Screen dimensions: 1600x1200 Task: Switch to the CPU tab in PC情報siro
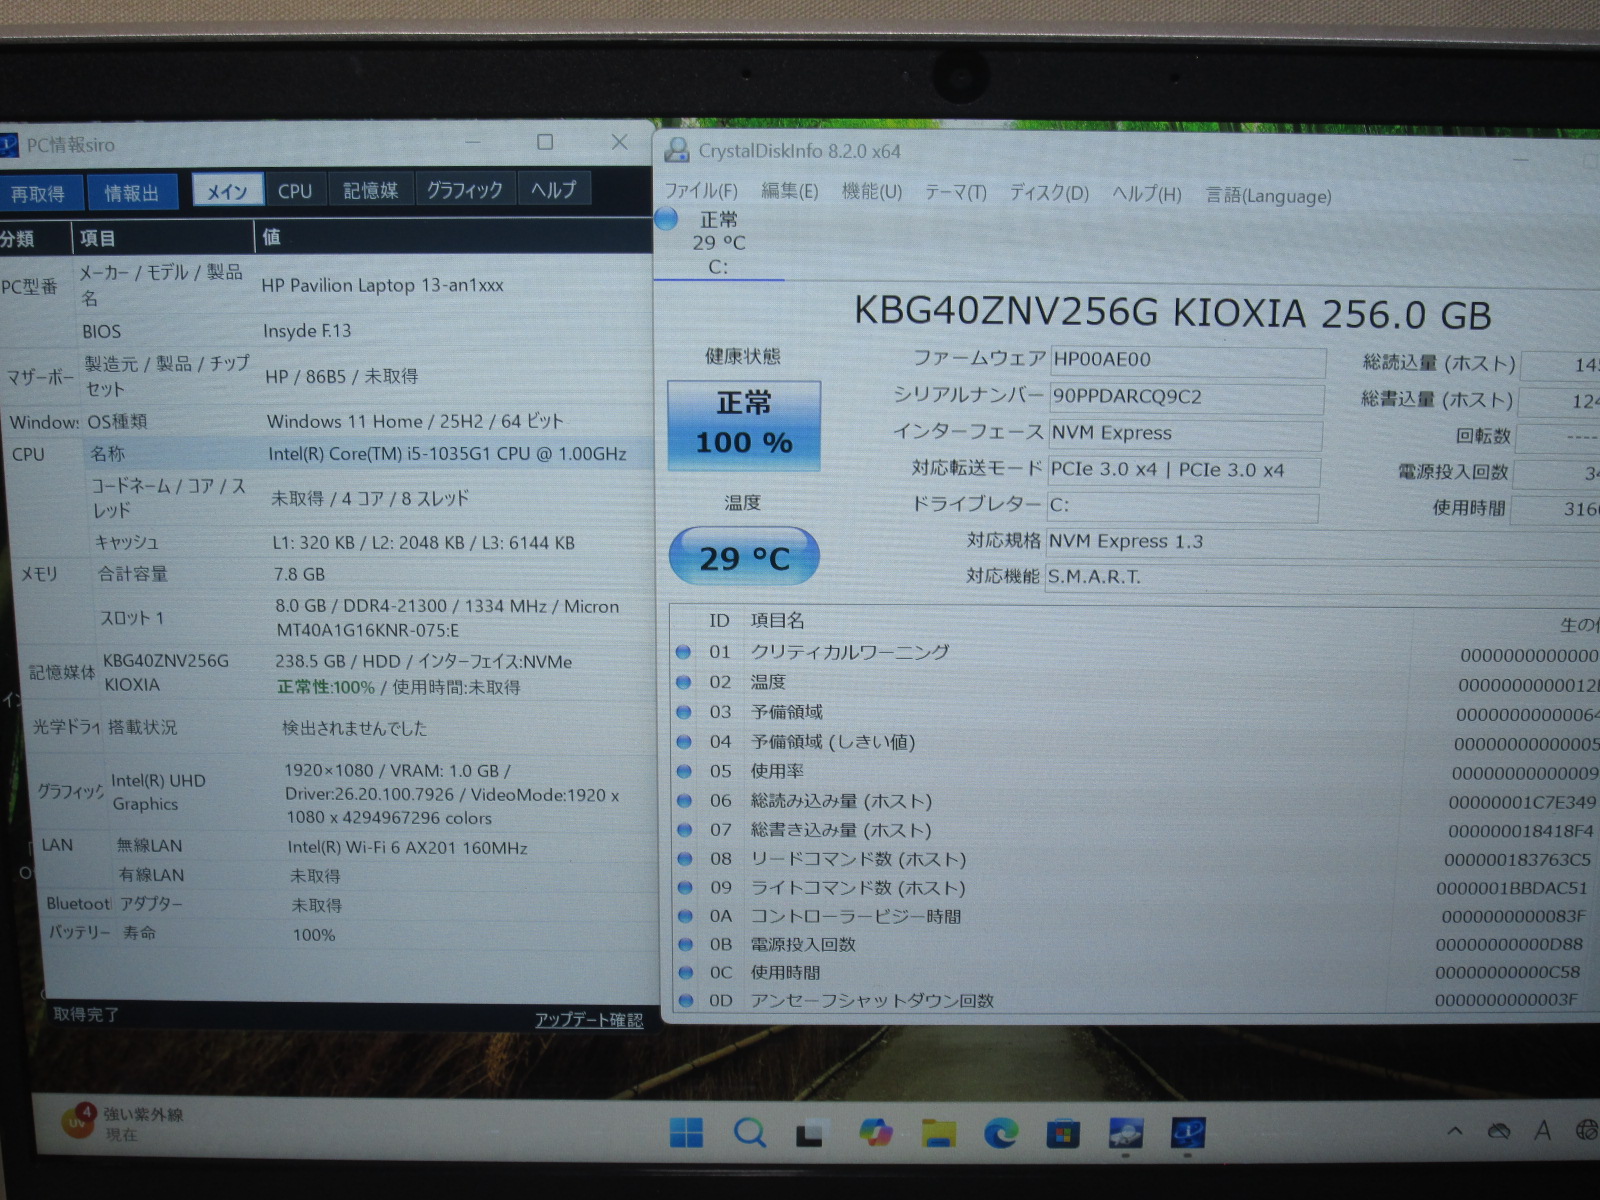(x=295, y=190)
